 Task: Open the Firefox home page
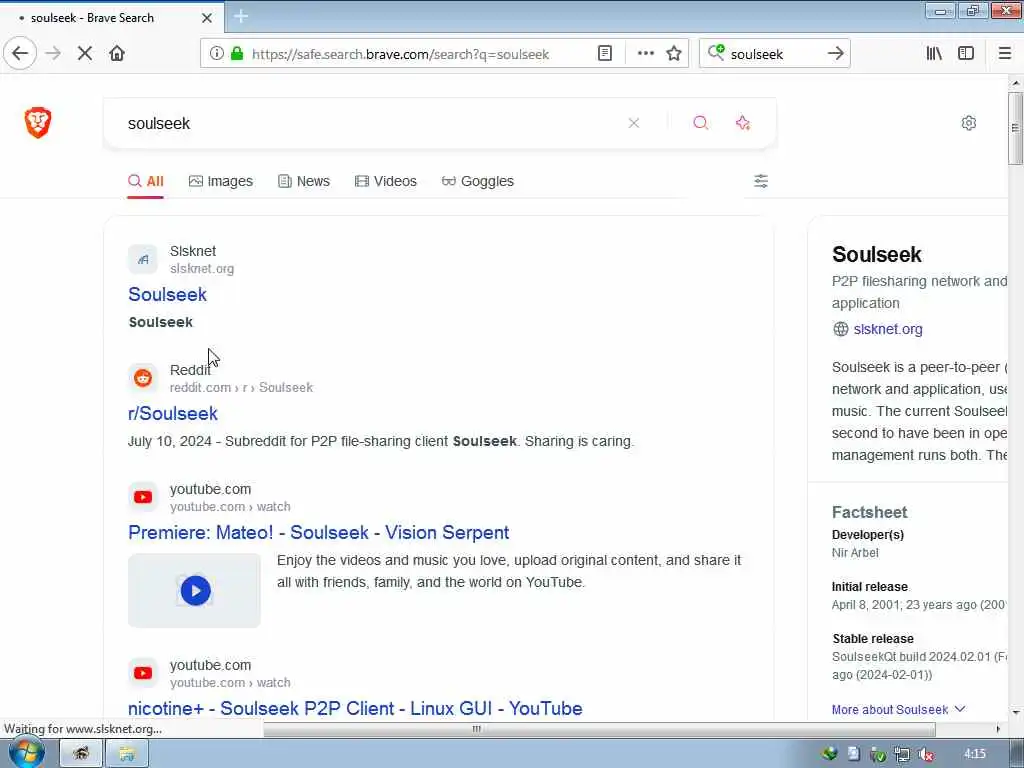[x=117, y=54]
